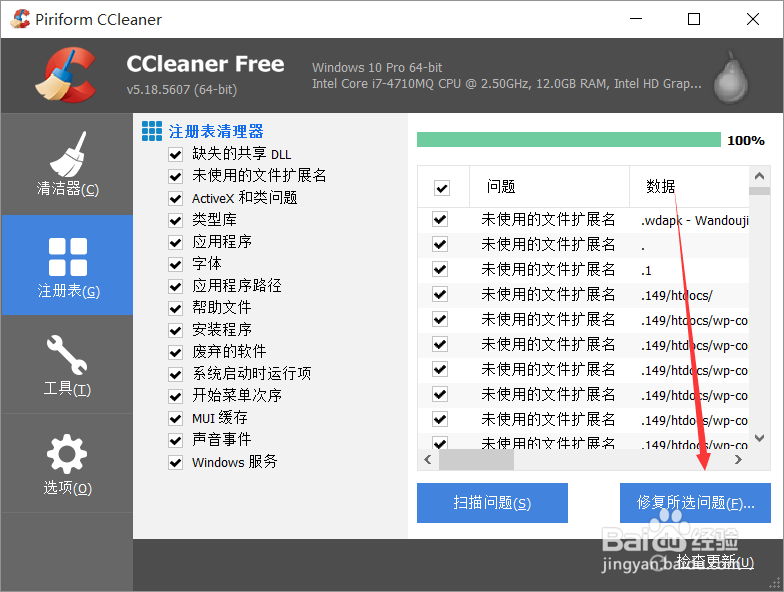Image resolution: width=784 pixels, height=592 pixels.
Task: Click the CCleaner logo in header
Action: coord(66,76)
